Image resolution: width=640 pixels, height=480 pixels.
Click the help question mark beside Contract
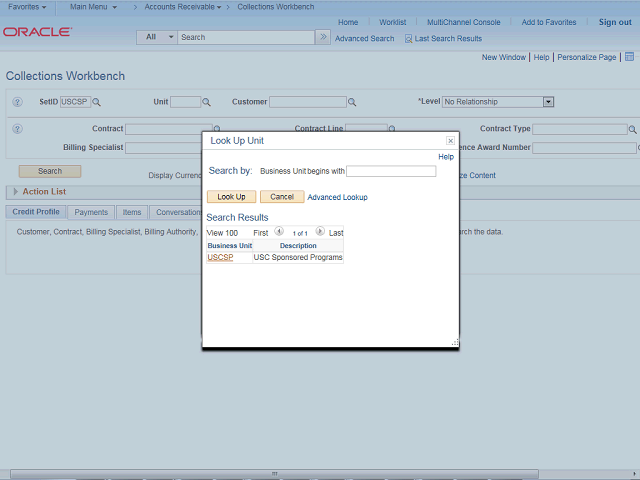[x=17, y=129]
